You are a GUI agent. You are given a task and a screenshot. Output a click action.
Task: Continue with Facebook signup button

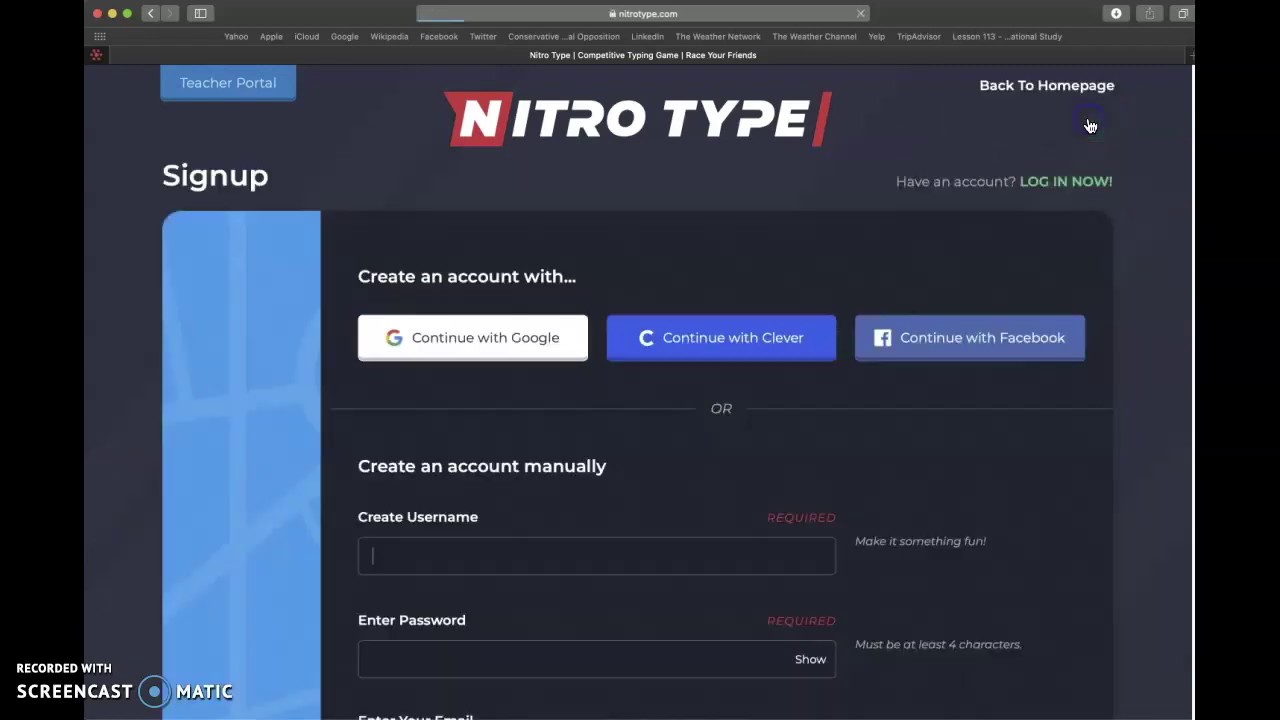[x=970, y=338]
